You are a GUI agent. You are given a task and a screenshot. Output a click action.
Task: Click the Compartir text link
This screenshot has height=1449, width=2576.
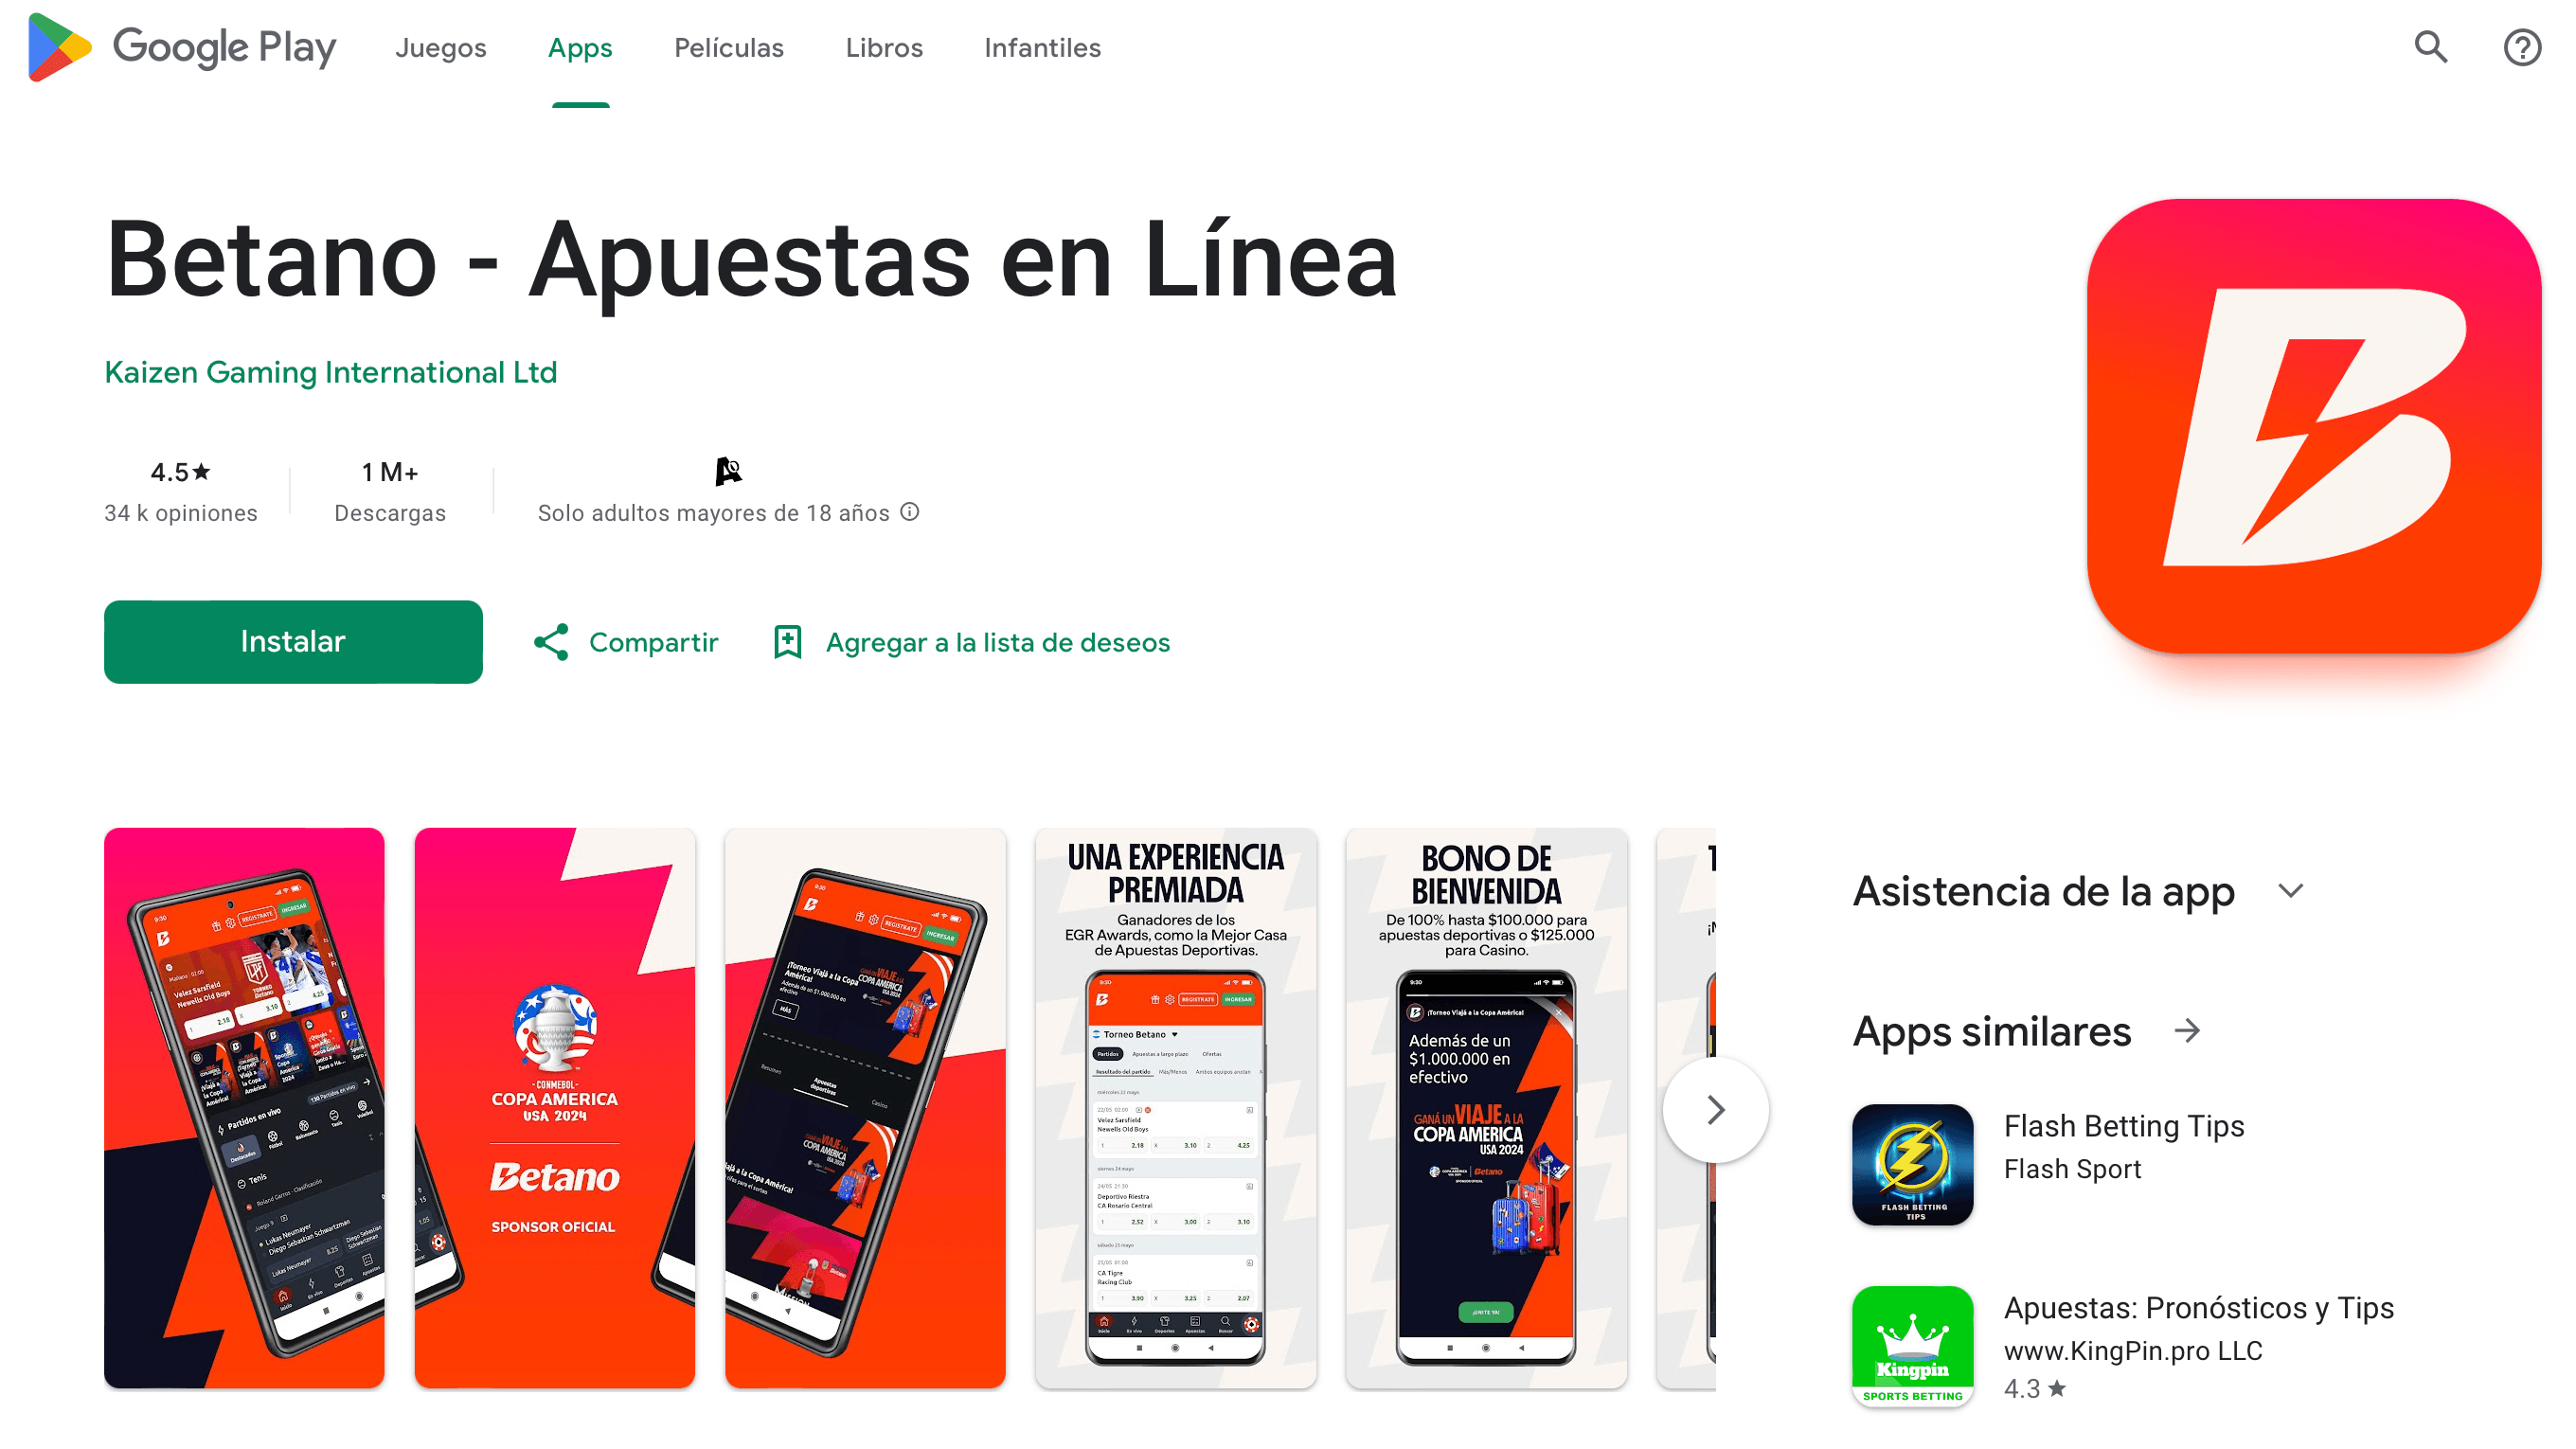point(654,642)
